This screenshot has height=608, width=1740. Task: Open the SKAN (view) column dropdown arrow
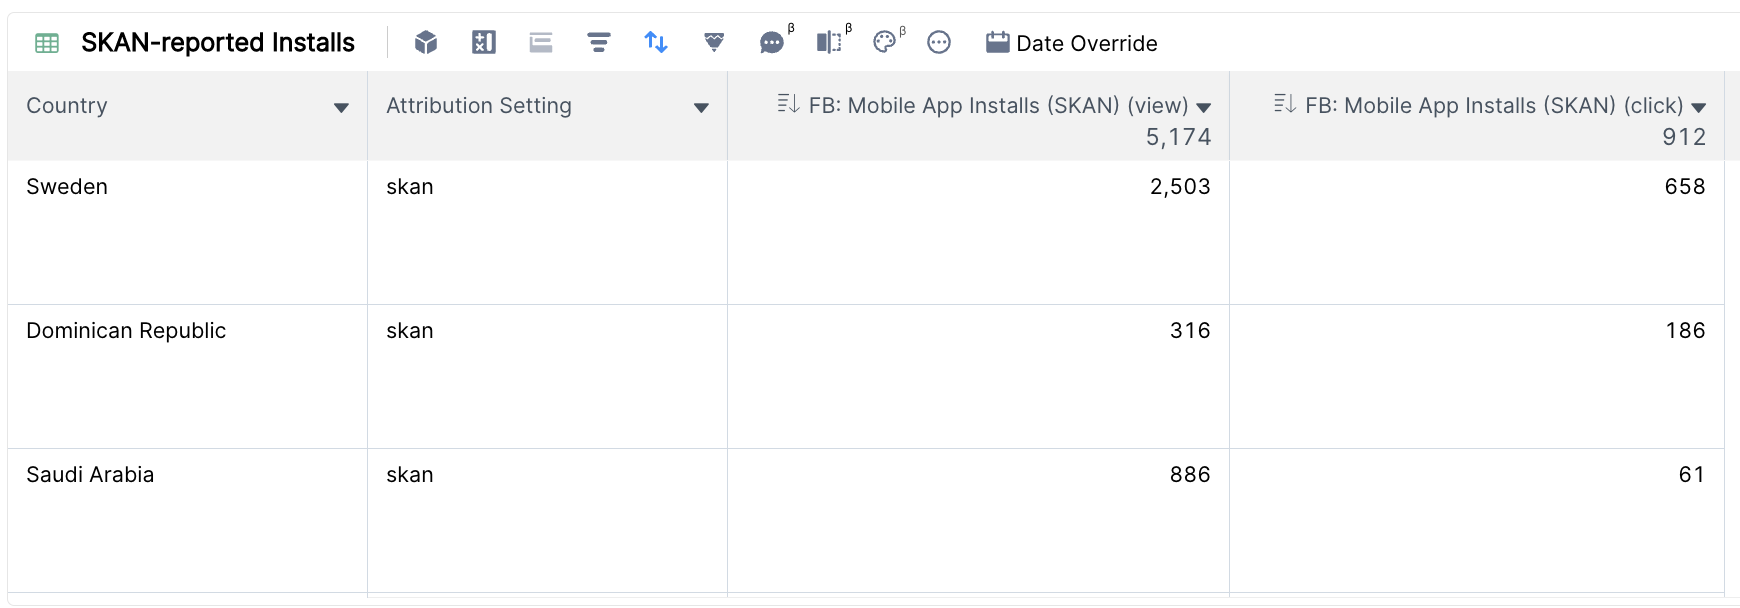[1204, 107]
